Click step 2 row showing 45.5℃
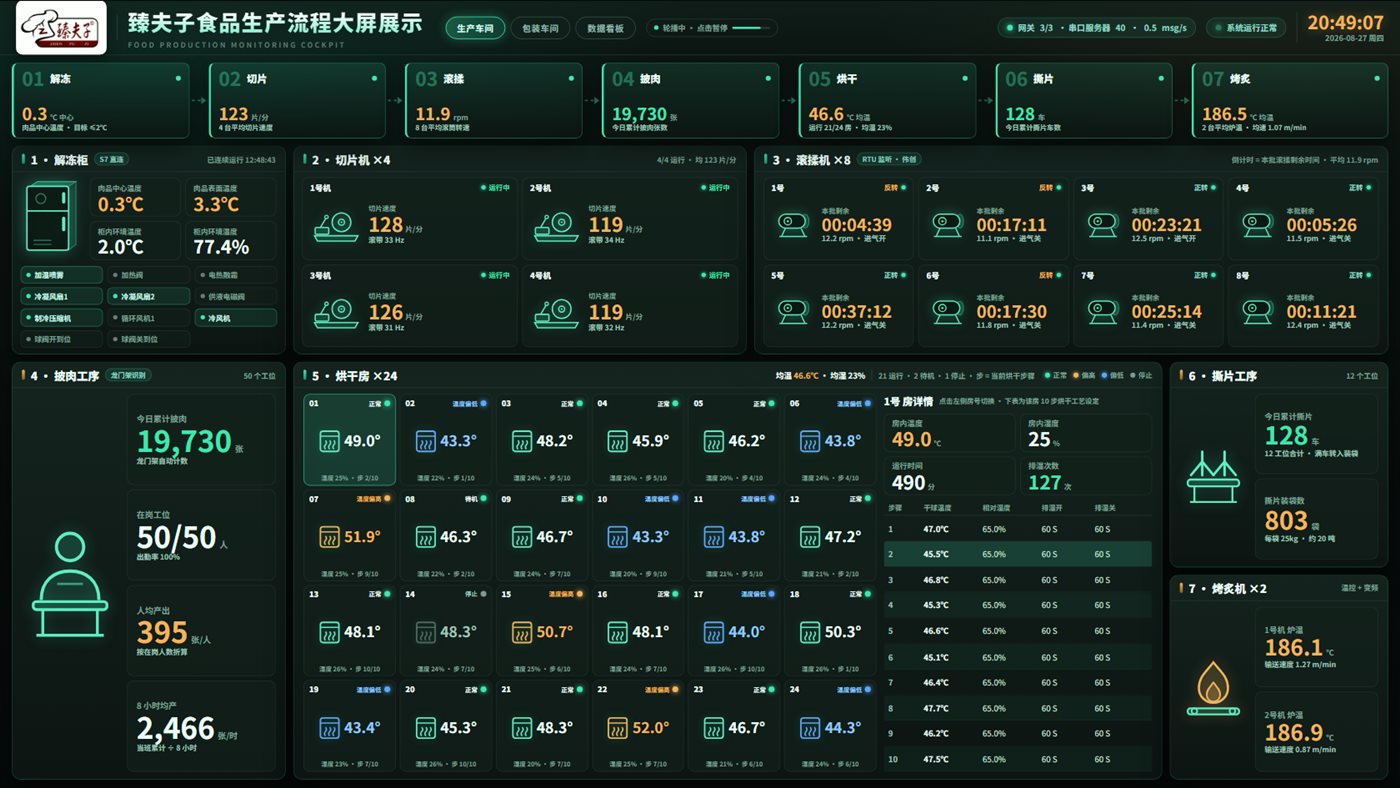This screenshot has width=1400, height=788. (x=1018, y=554)
